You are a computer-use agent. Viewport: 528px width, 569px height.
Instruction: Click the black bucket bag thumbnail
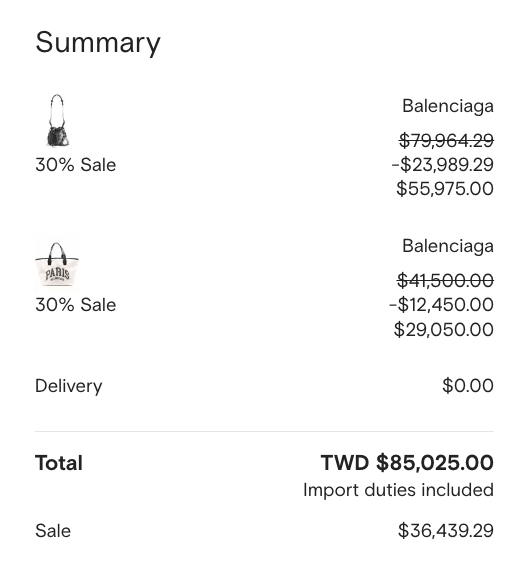coord(57,121)
